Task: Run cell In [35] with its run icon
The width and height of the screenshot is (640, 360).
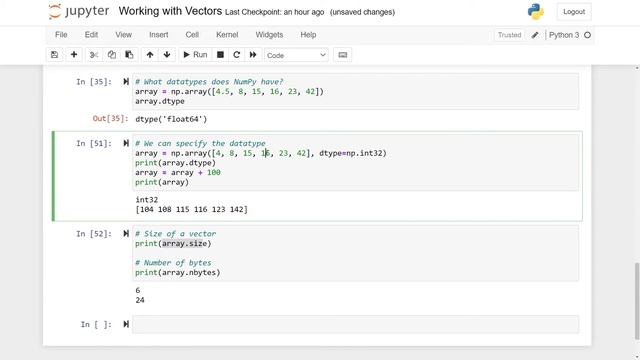Action: 126,82
